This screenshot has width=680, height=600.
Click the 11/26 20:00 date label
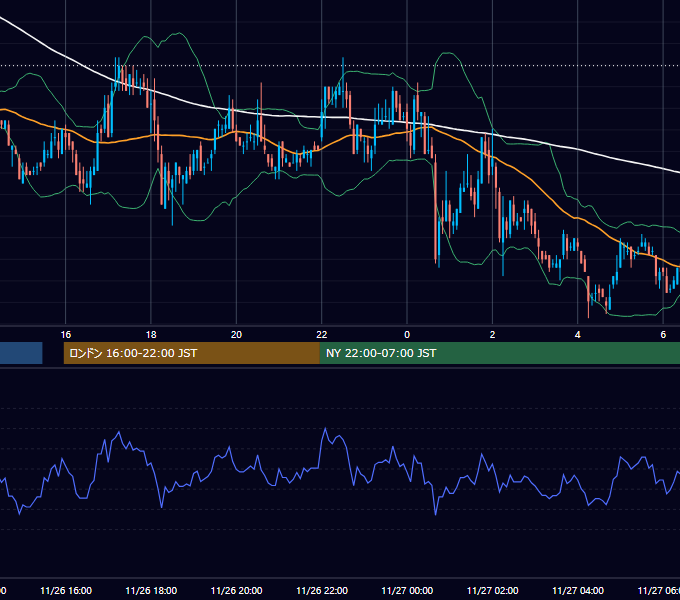click(236, 591)
